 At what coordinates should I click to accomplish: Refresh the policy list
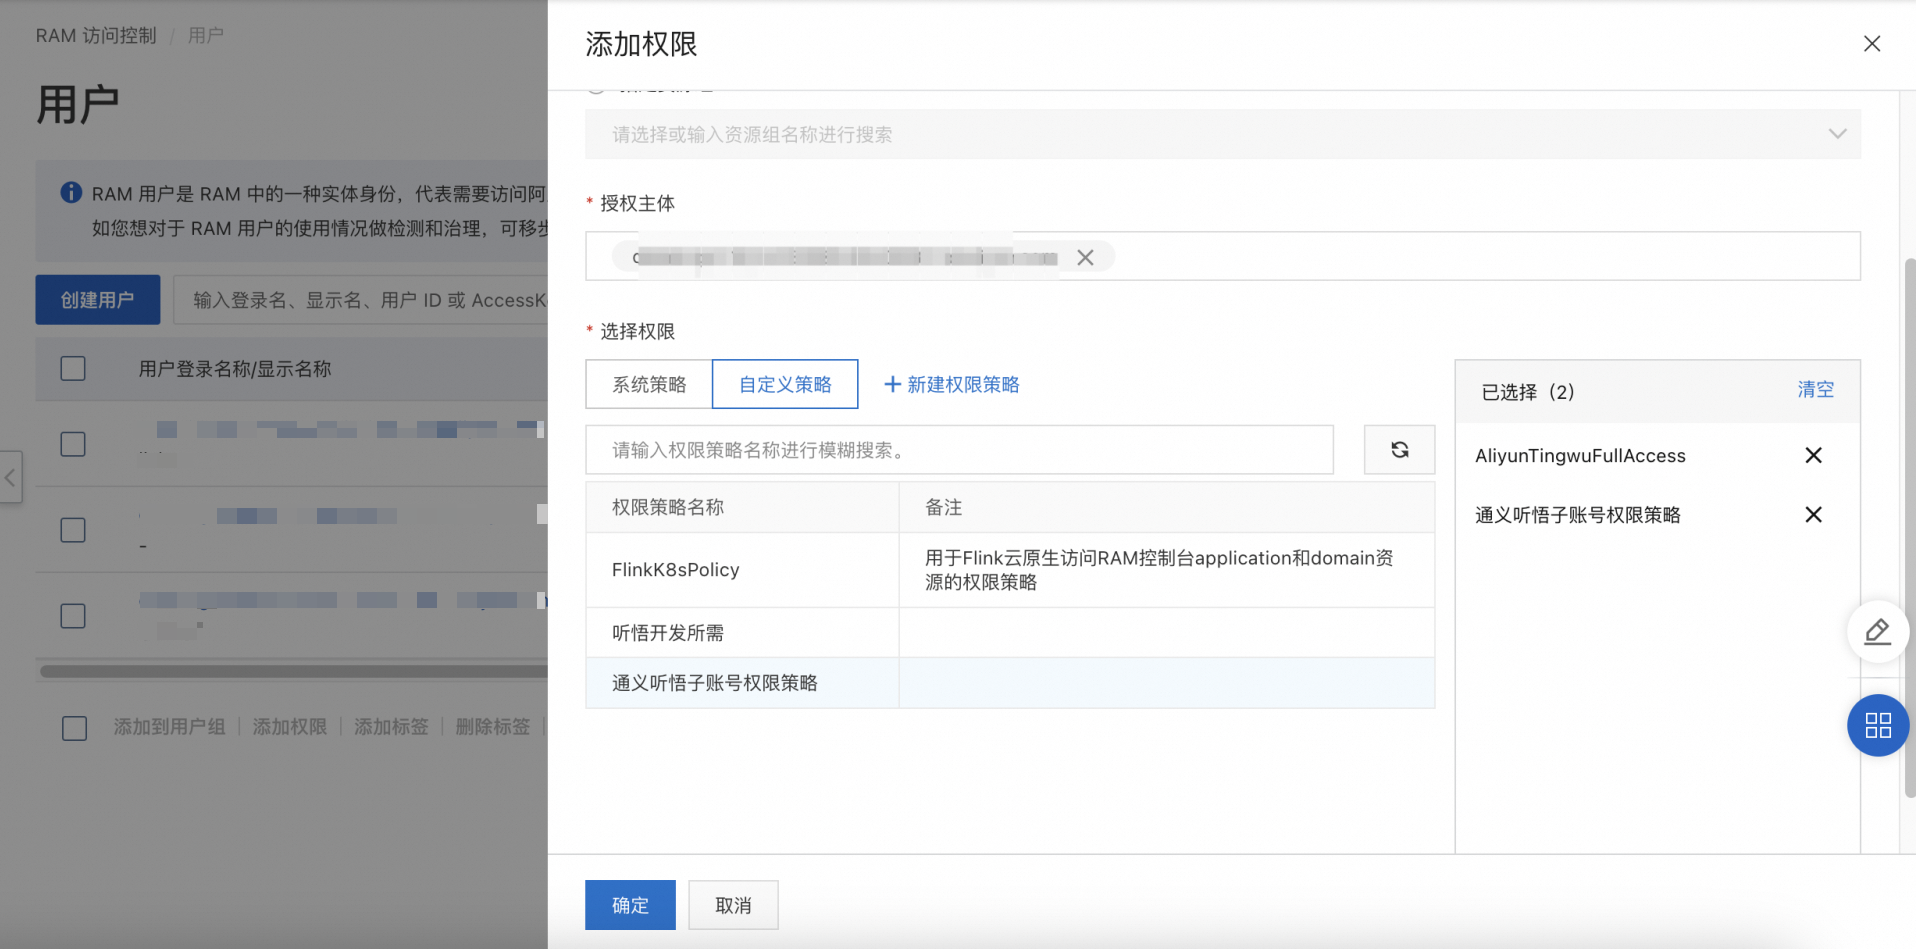[x=1399, y=450]
